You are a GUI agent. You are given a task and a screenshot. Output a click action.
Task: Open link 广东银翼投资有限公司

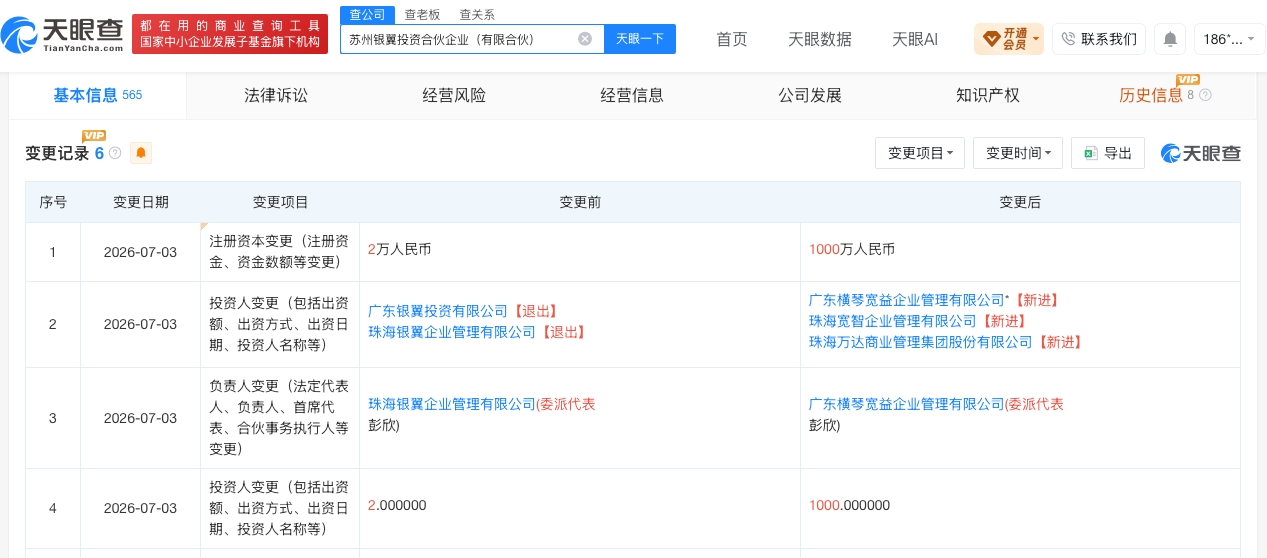[x=440, y=311]
